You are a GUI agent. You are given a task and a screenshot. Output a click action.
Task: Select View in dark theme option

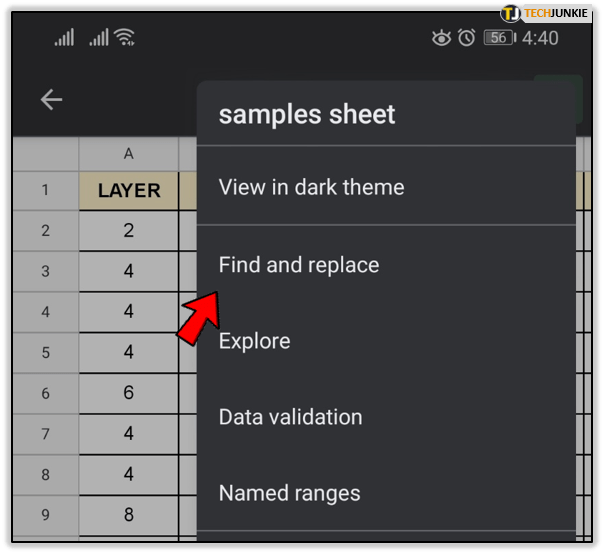tap(311, 187)
